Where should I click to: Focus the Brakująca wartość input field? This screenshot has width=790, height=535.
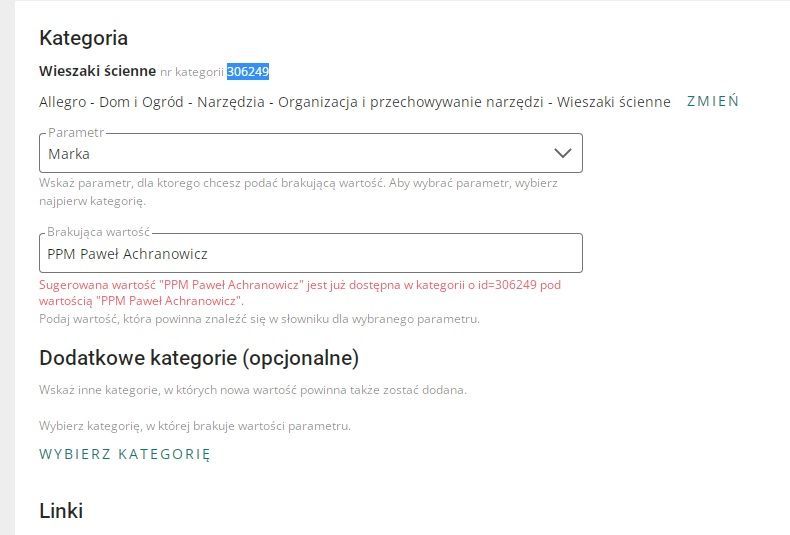[310, 254]
